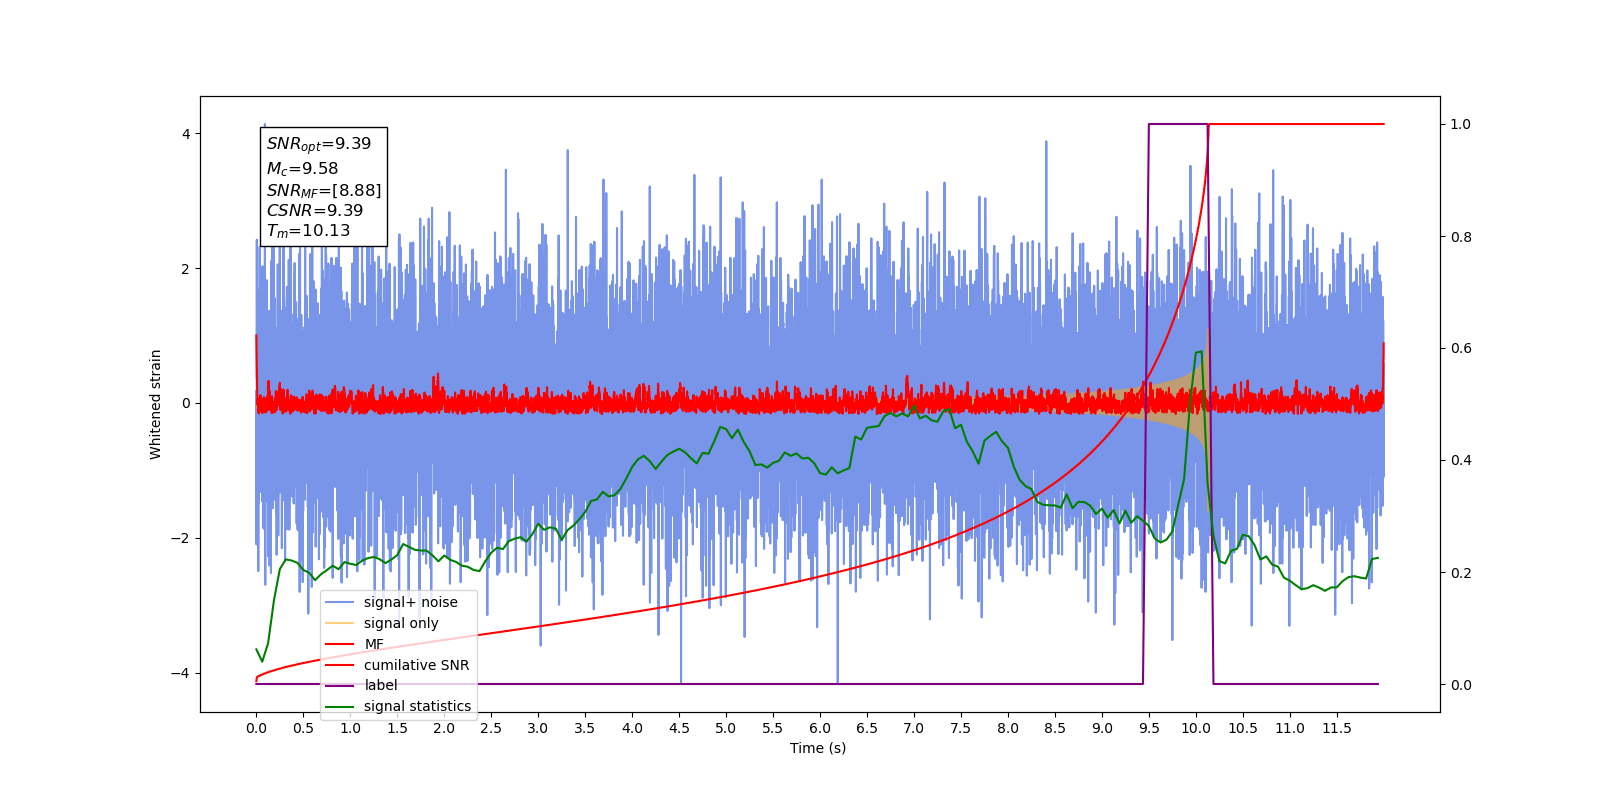Click left y-axis tick label −2
The width and height of the screenshot is (1600, 800).
181,538
